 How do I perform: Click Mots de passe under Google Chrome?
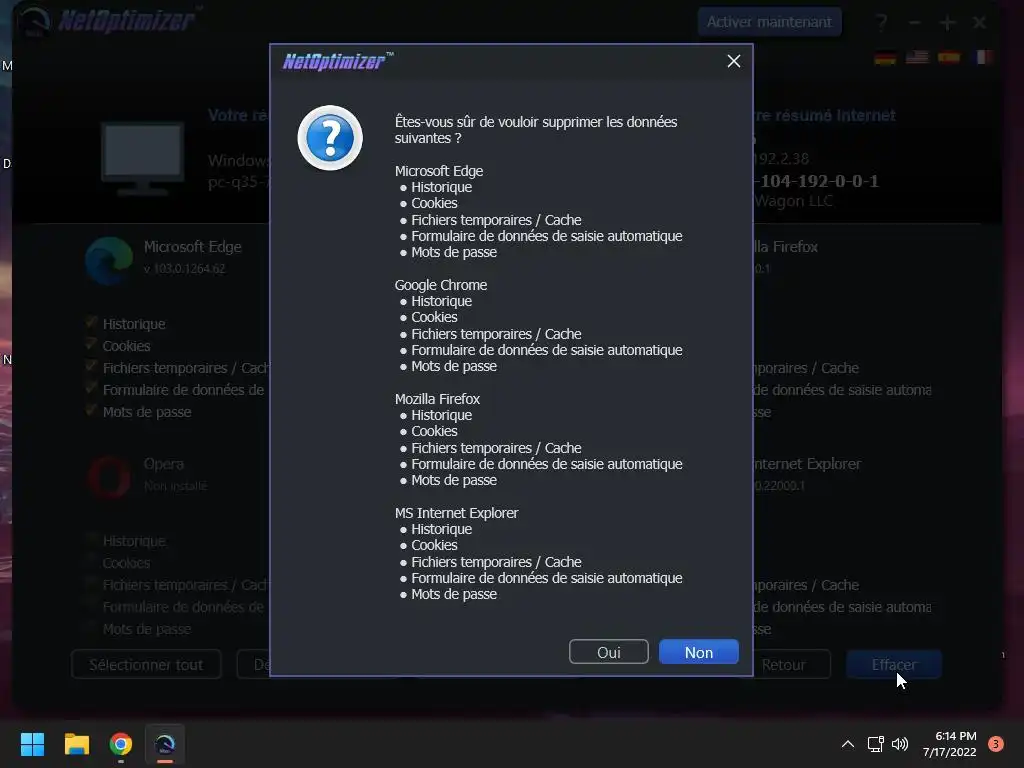point(454,366)
